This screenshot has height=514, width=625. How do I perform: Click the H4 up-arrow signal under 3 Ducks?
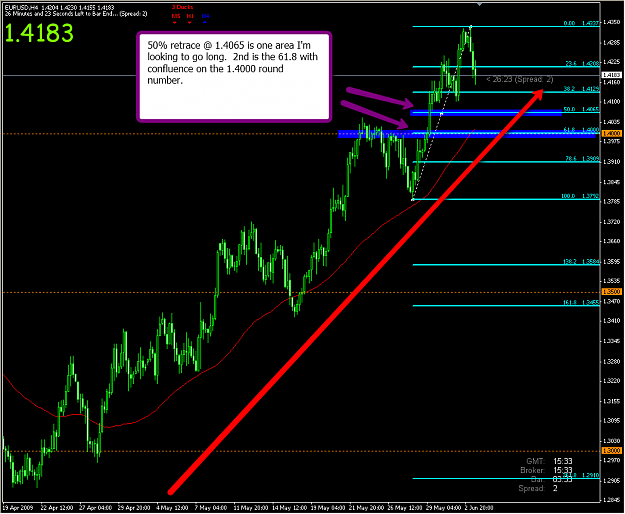coord(205,23)
